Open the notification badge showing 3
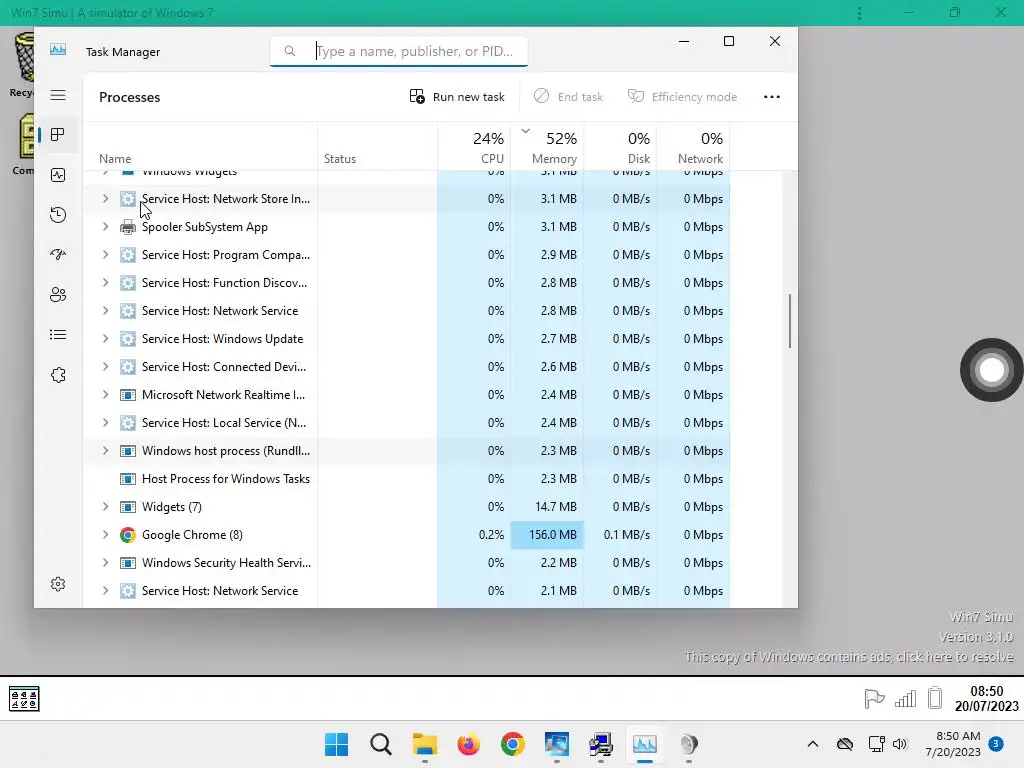 click(996, 743)
